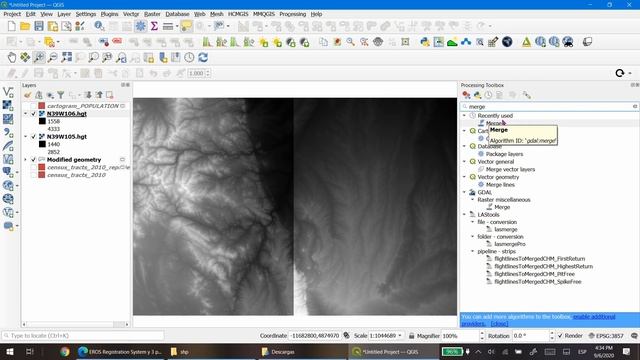The height and width of the screenshot is (360, 640).
Task: Click the Refresh map canvas icon
Action: pos(203,58)
